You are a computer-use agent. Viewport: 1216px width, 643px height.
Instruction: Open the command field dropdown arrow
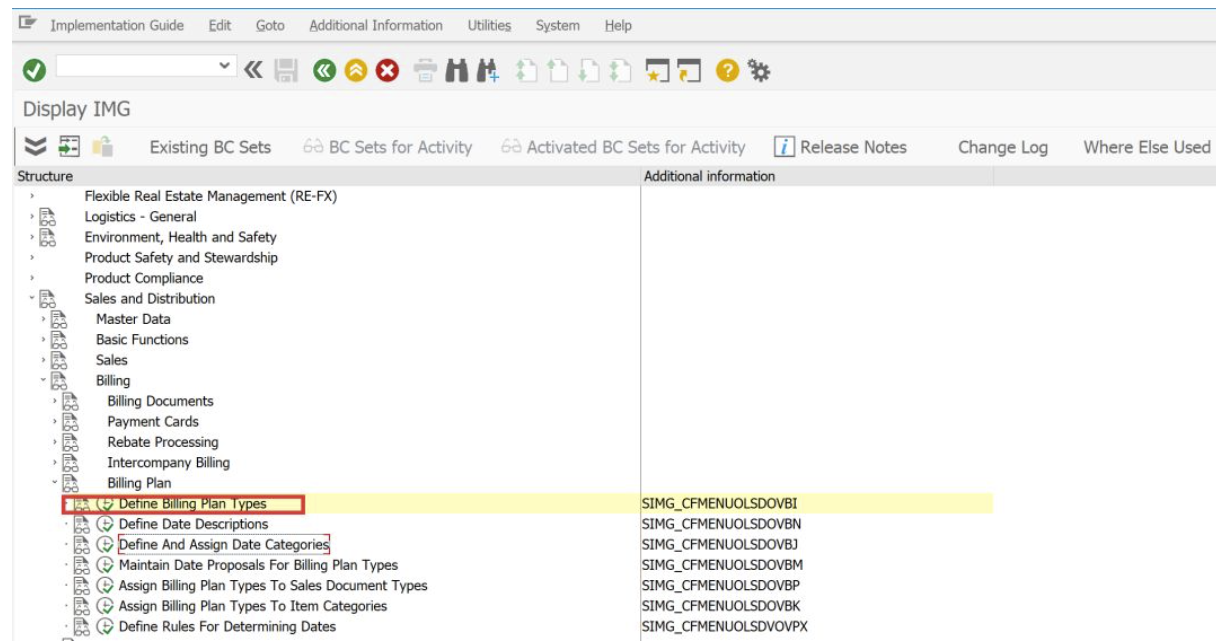[x=224, y=67]
